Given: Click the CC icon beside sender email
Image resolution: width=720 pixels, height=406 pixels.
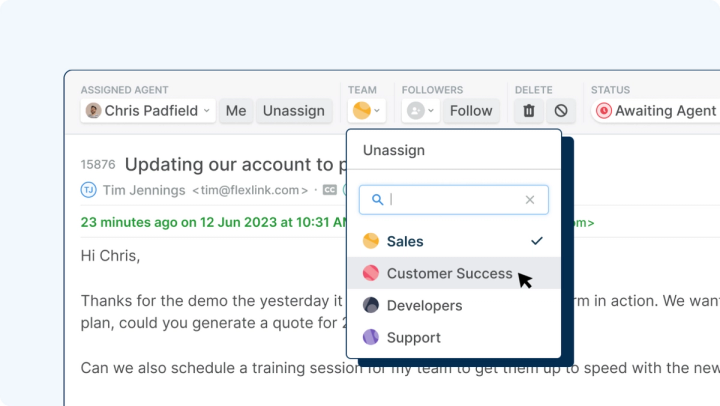Looking at the screenshot, I should point(329,190).
